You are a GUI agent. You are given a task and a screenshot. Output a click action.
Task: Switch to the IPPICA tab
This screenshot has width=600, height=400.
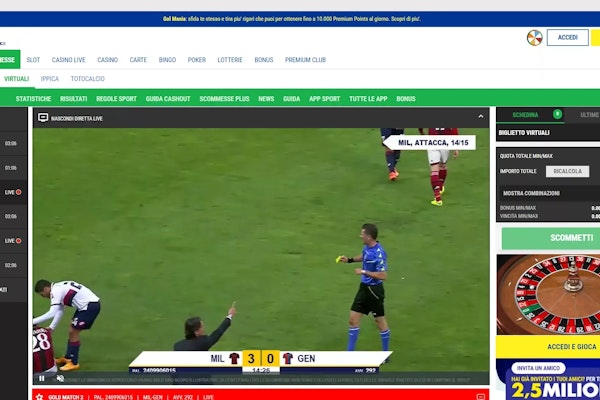point(50,79)
